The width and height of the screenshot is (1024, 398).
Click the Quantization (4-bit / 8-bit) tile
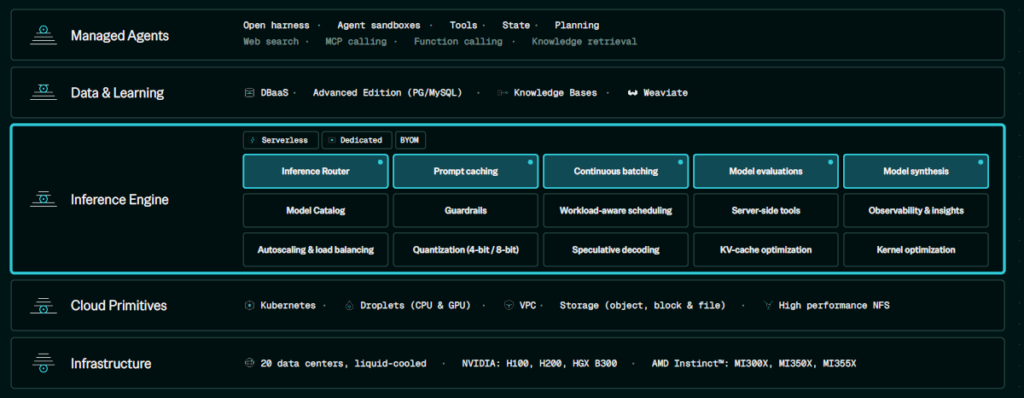click(466, 250)
